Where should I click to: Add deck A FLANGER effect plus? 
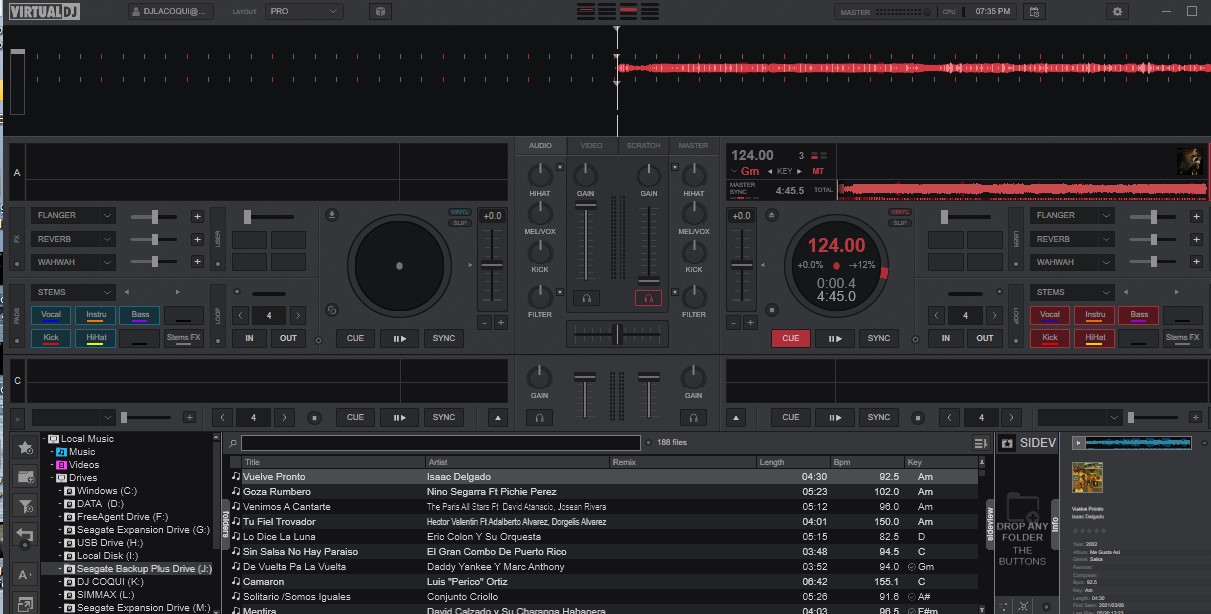197,216
